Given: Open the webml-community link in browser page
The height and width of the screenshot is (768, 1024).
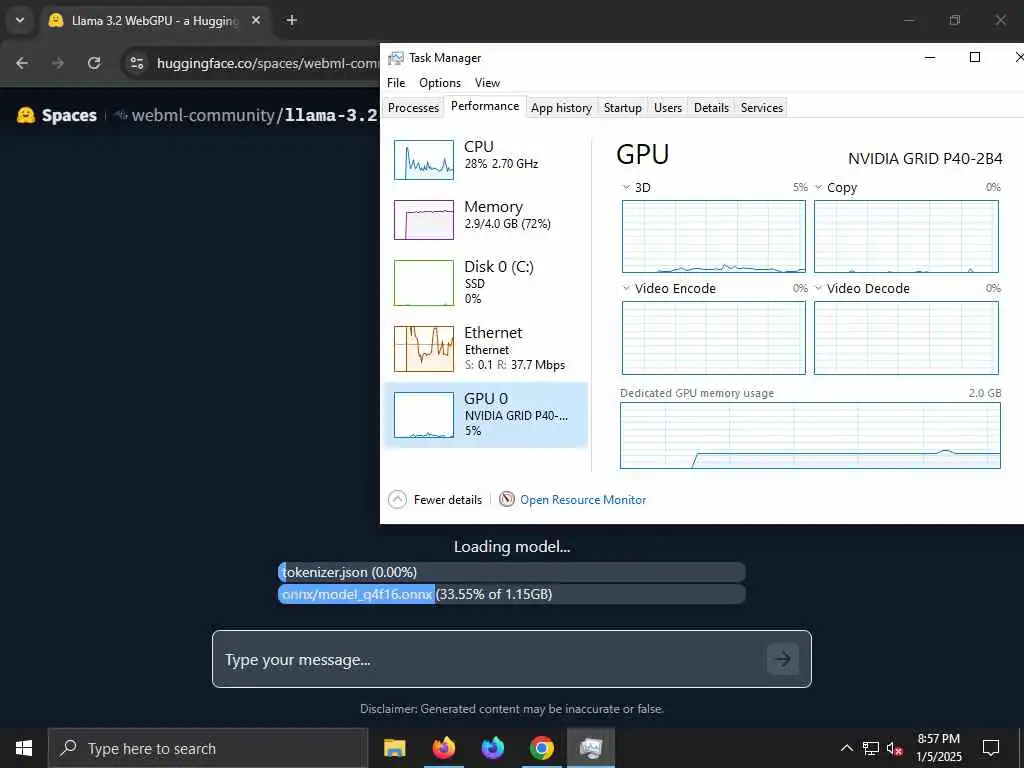Looking at the screenshot, I should (203, 116).
